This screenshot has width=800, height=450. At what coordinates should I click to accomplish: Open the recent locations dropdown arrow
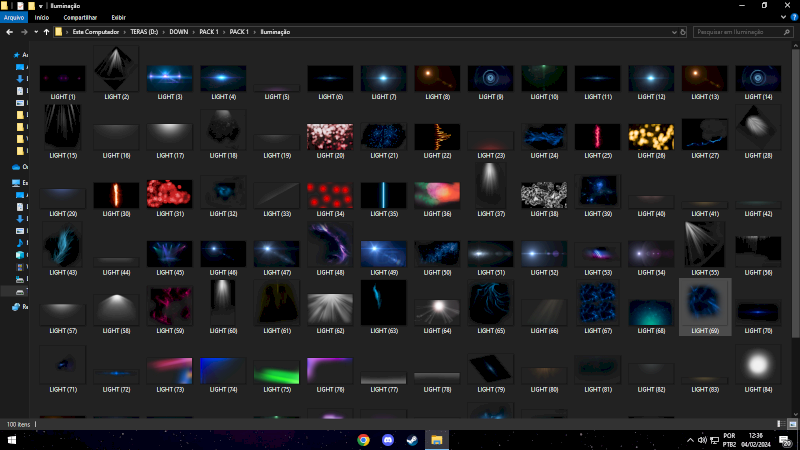34,31
